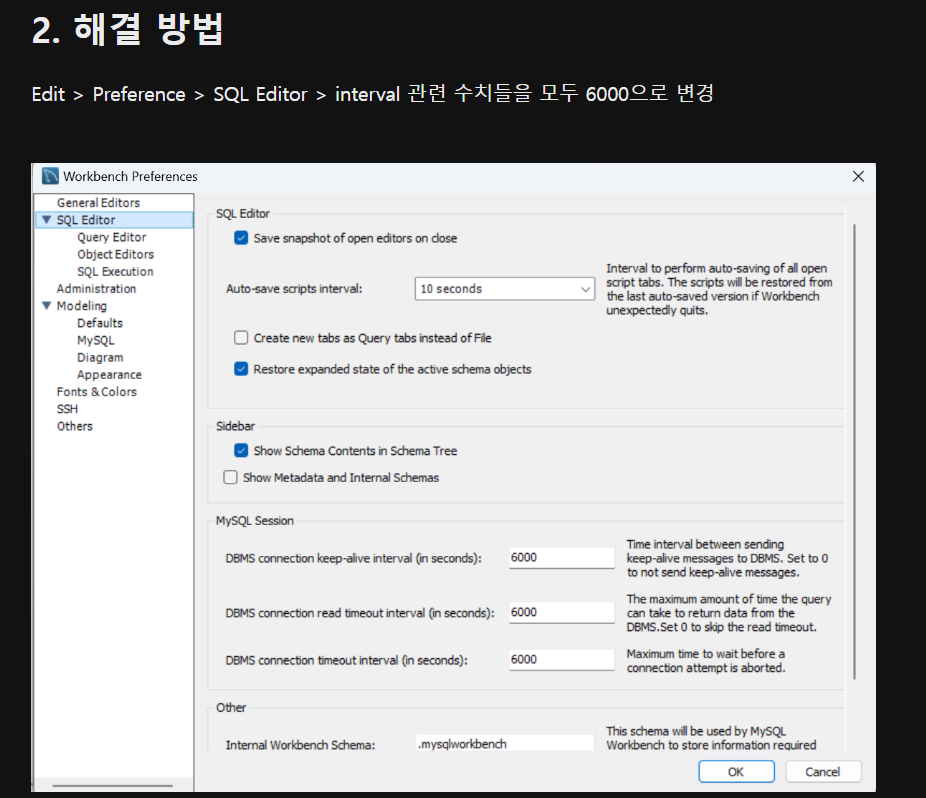Viewport: 926px width, 798px height.
Task: Click the 'Edit > Preference > SQL Editor' instruction text
Action: (x=372, y=94)
